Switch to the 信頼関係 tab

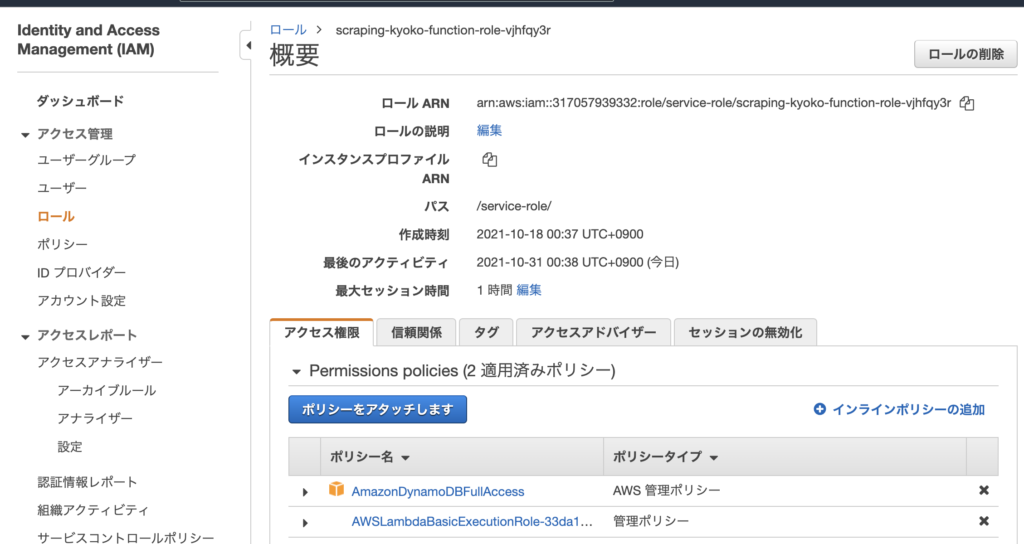[x=417, y=332]
